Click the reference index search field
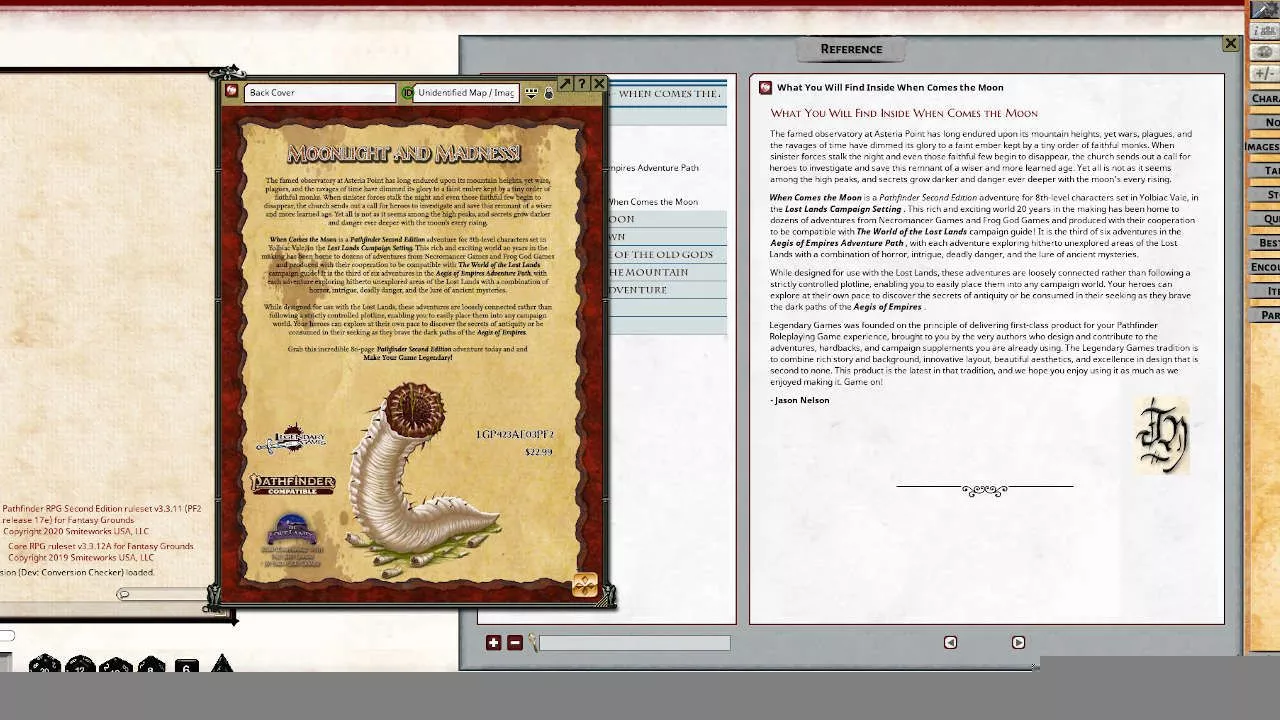1280x720 pixels. pos(635,643)
